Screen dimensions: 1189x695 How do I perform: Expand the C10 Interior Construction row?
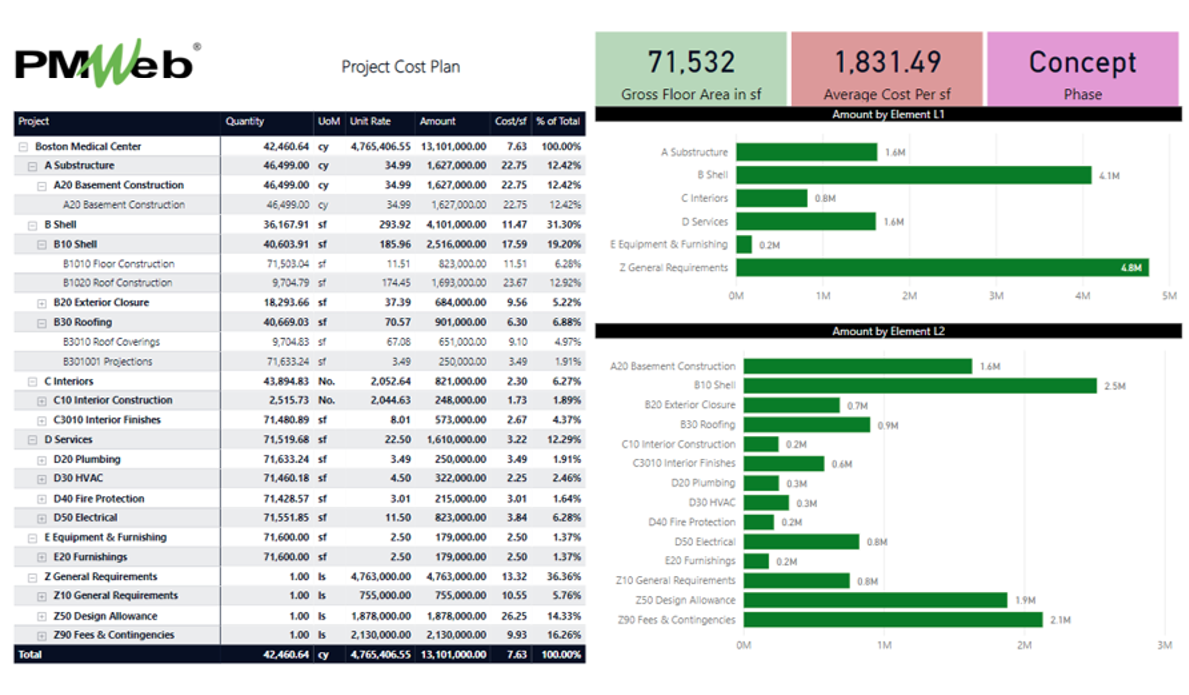42,401
